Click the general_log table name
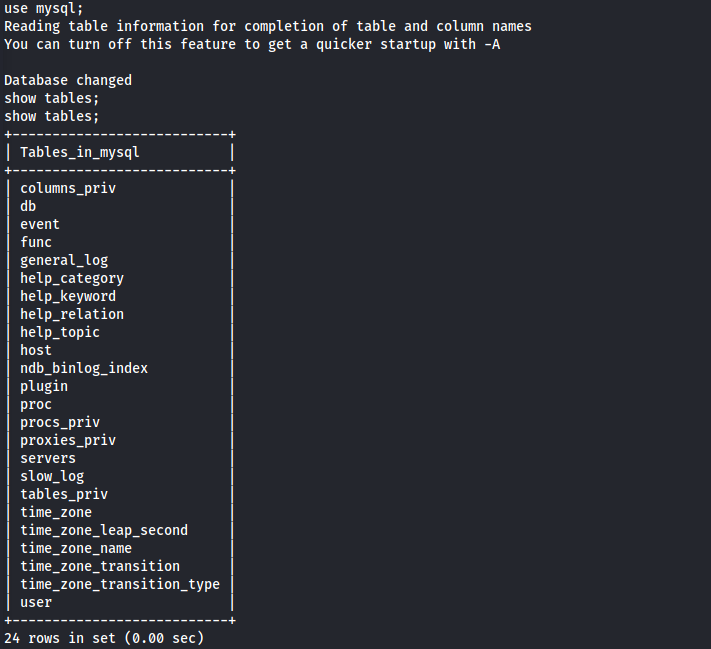The width and height of the screenshot is (711, 649). pyautogui.click(x=64, y=260)
